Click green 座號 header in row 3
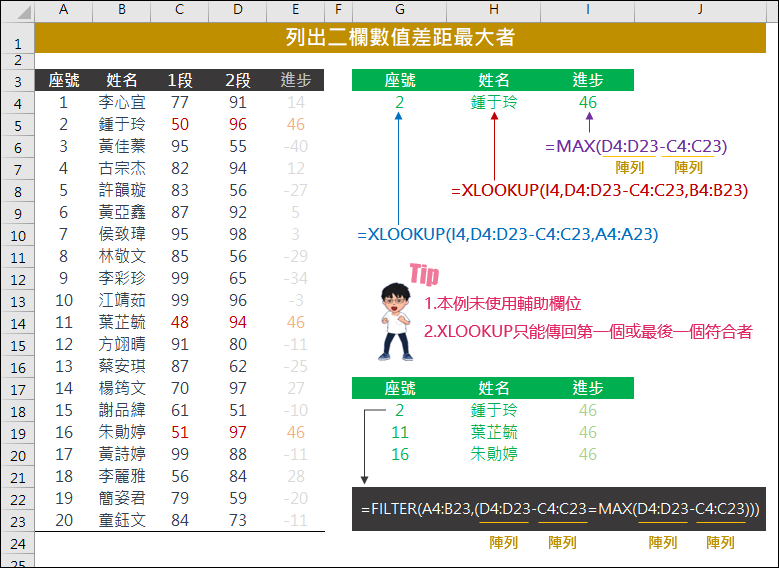The width and height of the screenshot is (779, 568). [x=400, y=80]
